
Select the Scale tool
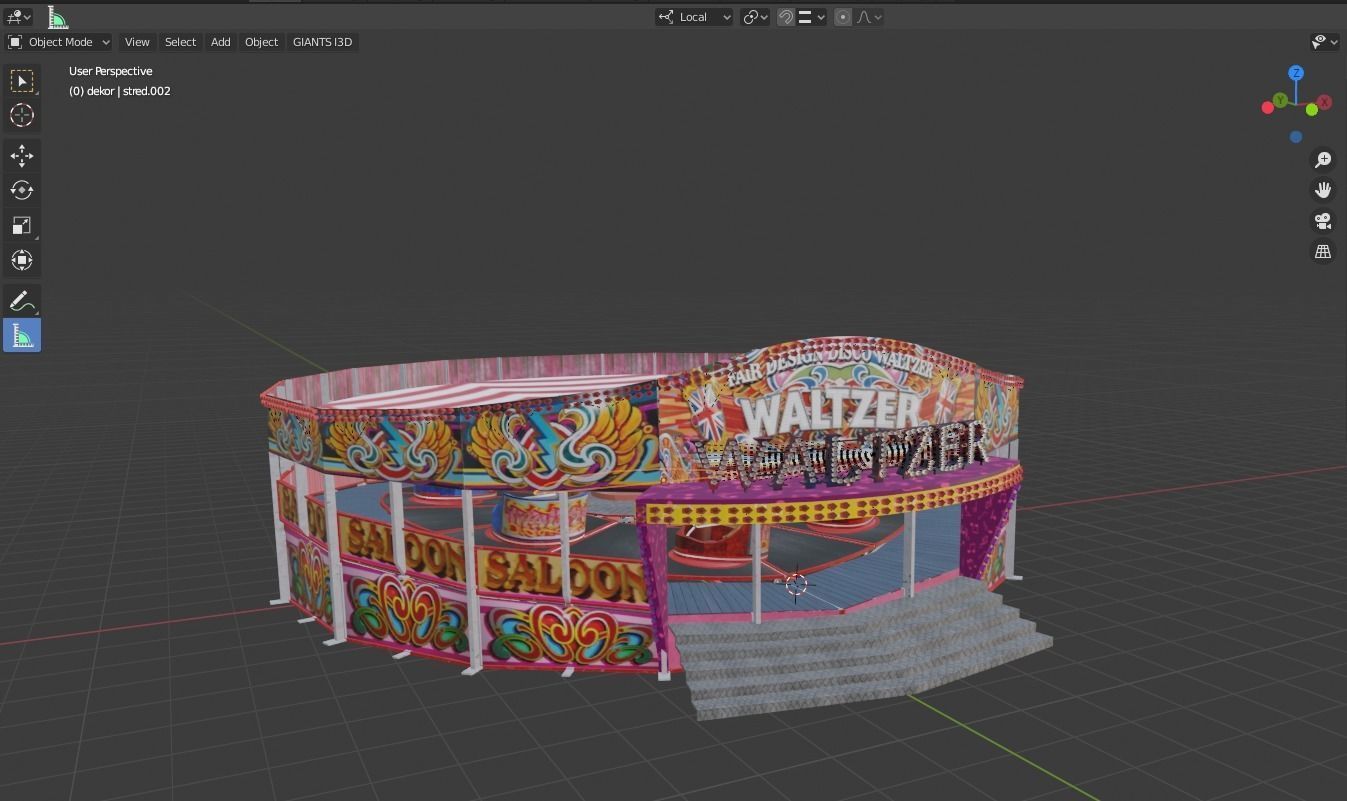pos(22,225)
